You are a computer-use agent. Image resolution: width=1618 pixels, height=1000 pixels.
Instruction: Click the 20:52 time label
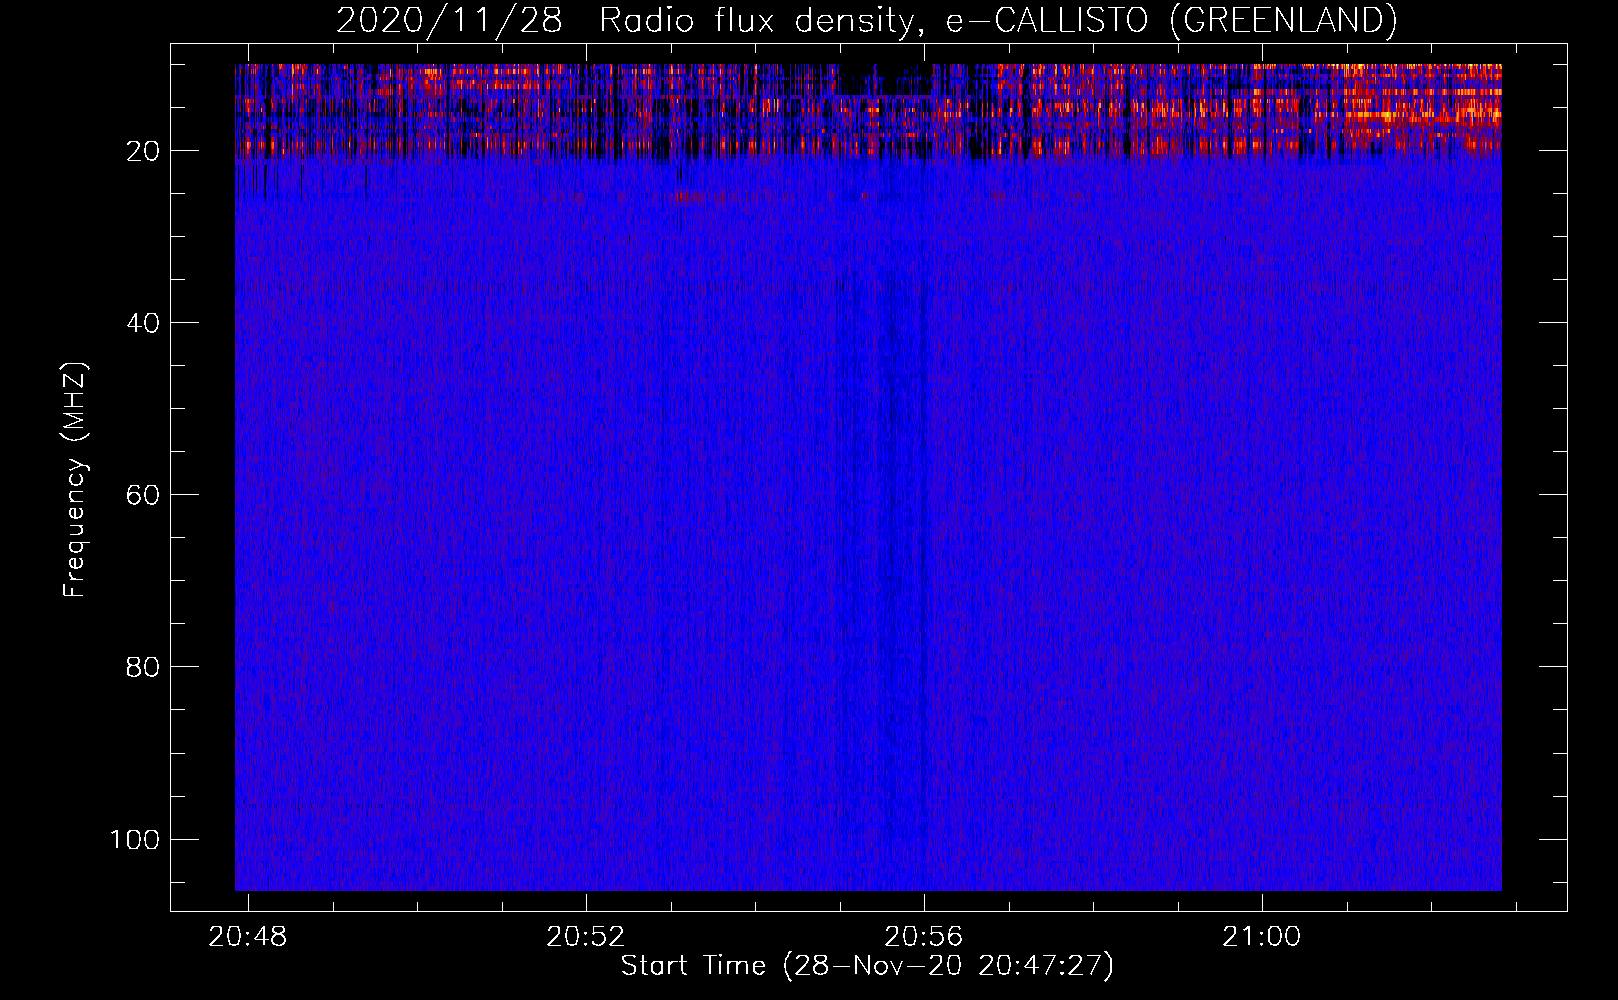(x=585, y=937)
